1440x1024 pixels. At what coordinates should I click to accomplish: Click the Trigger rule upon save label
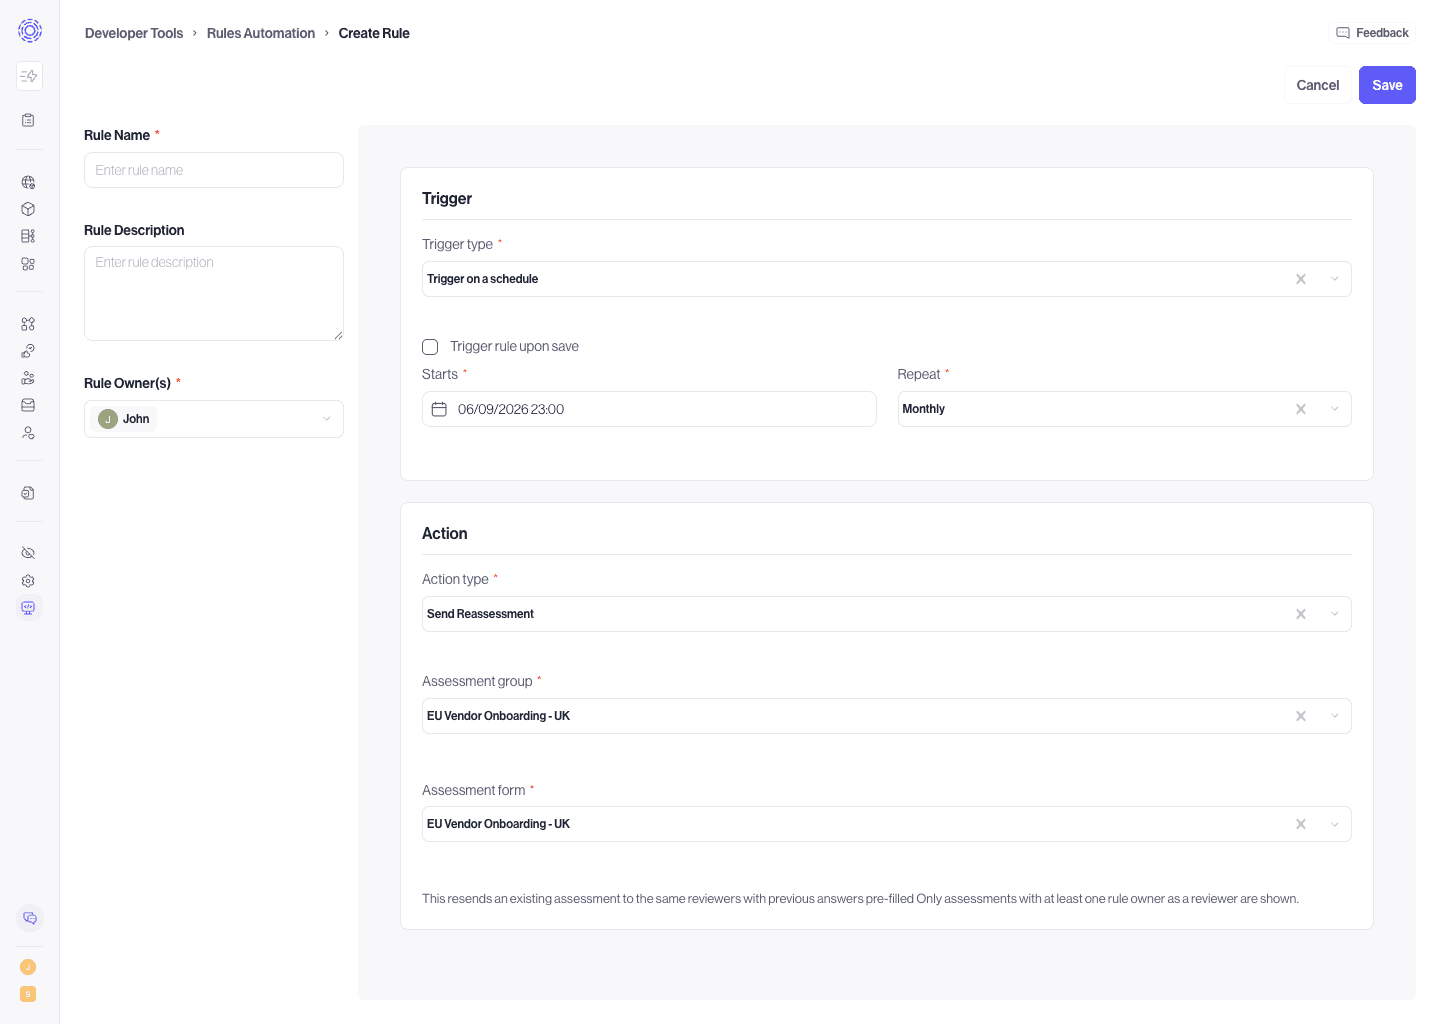pos(514,346)
